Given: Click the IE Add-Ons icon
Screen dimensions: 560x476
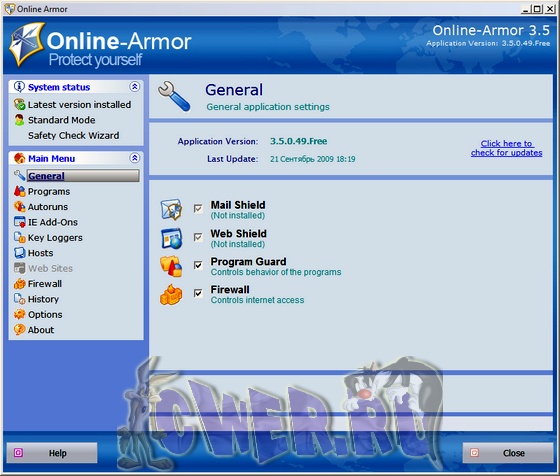Looking at the screenshot, I should pyautogui.click(x=19, y=222).
